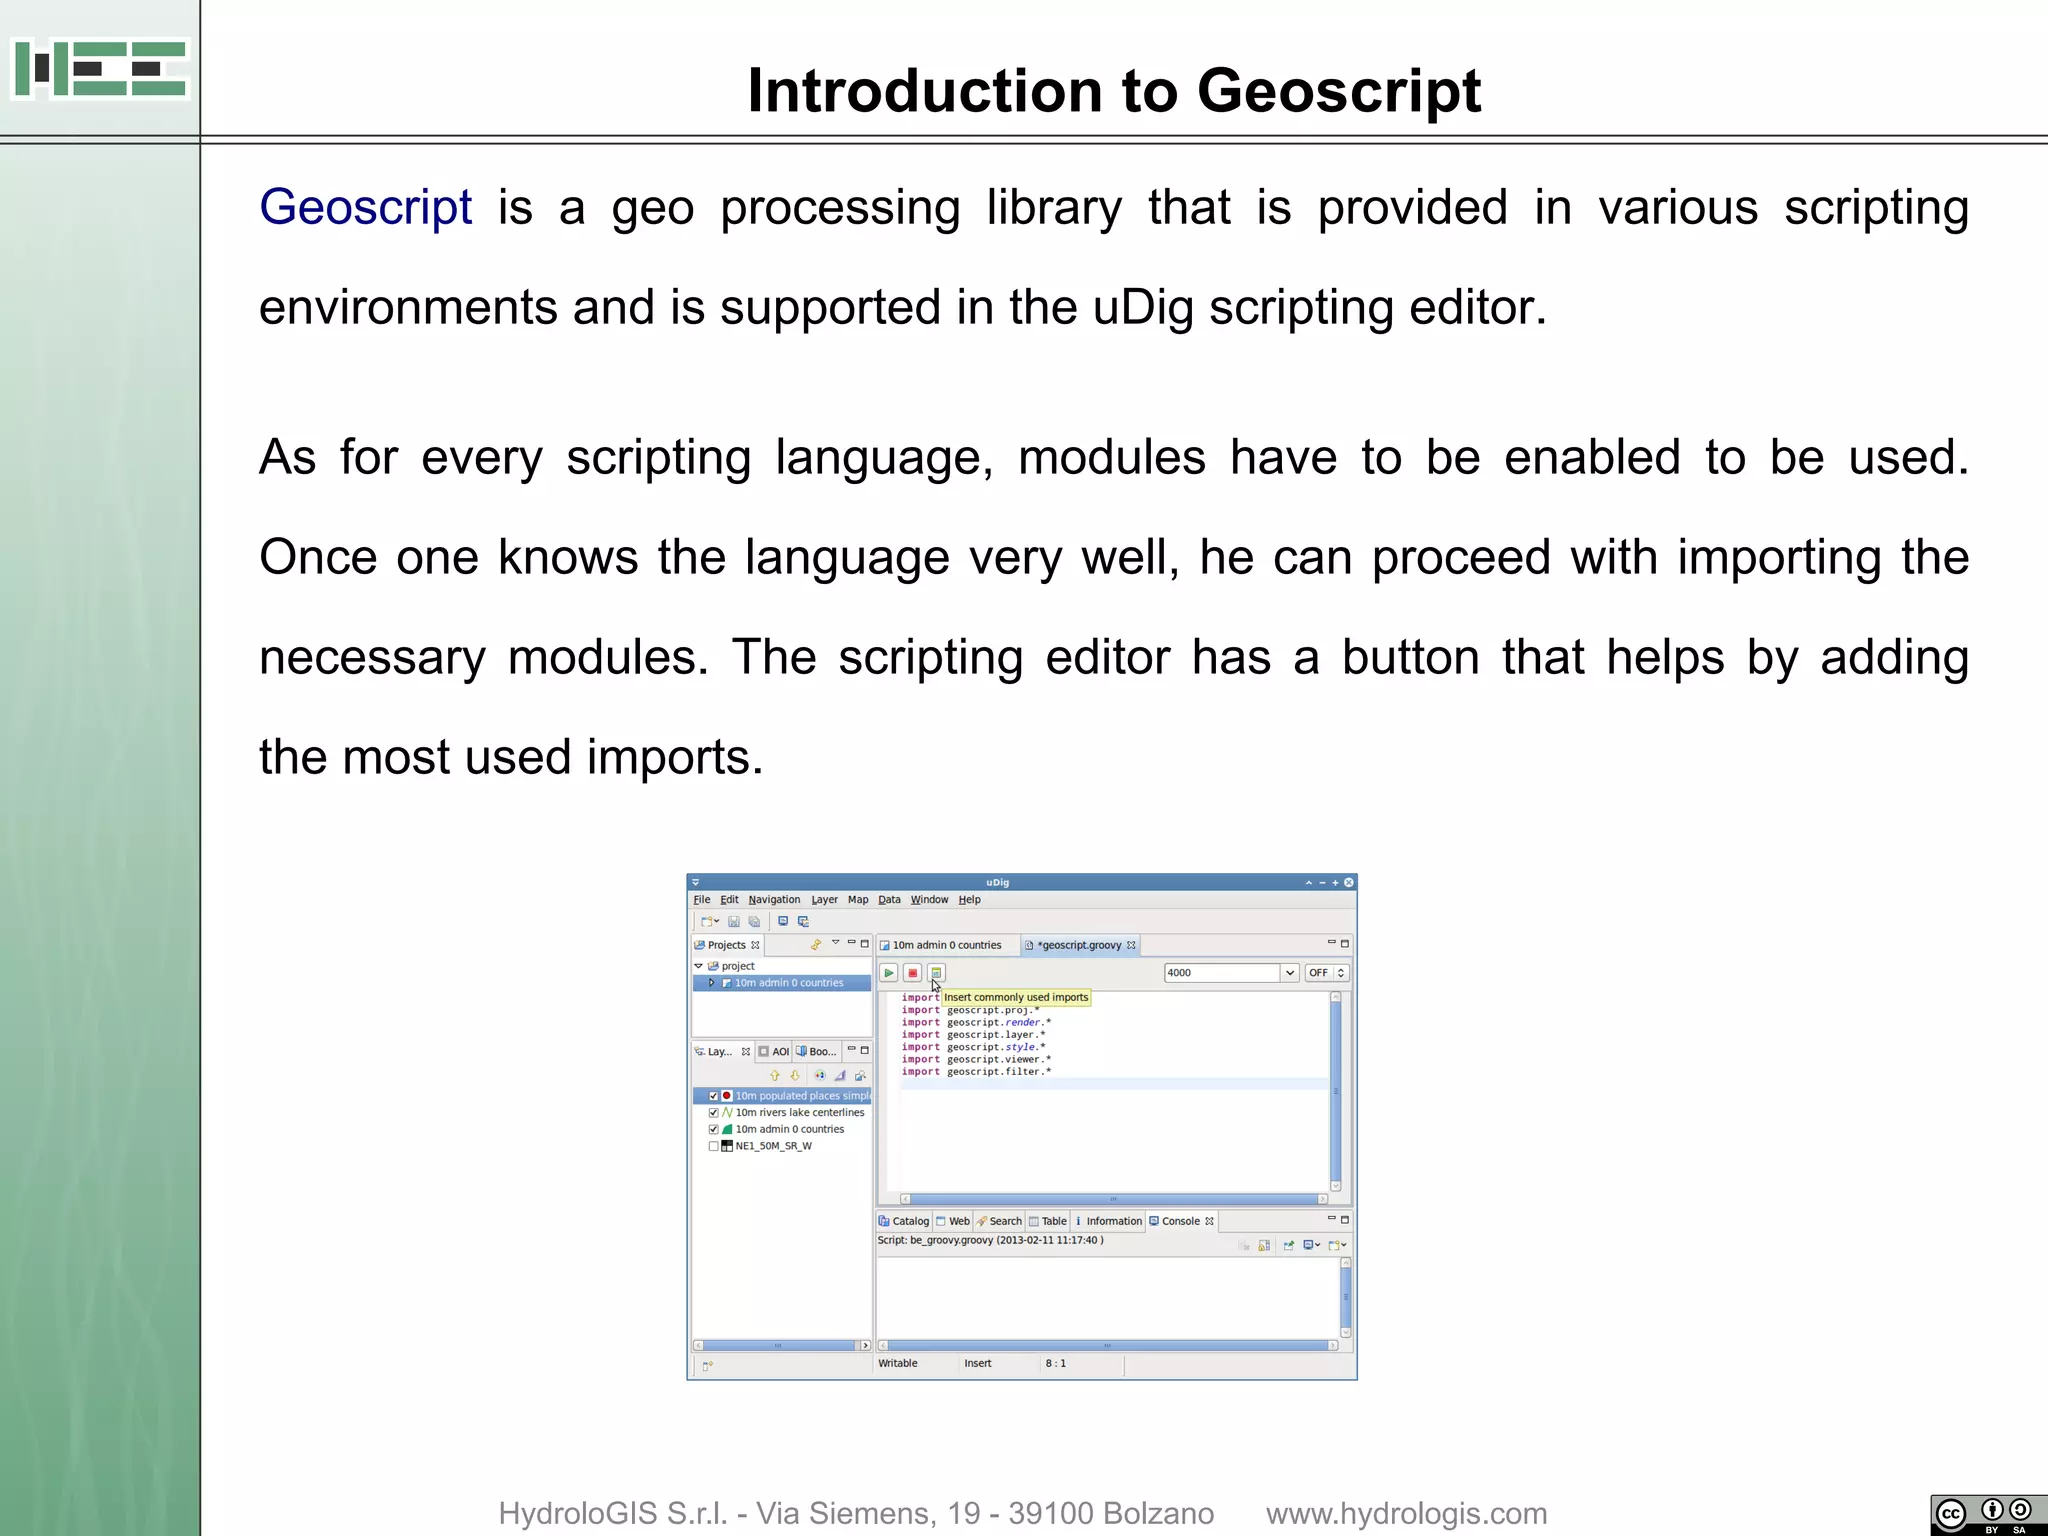Move layer up with yellow up arrow

(x=774, y=1076)
